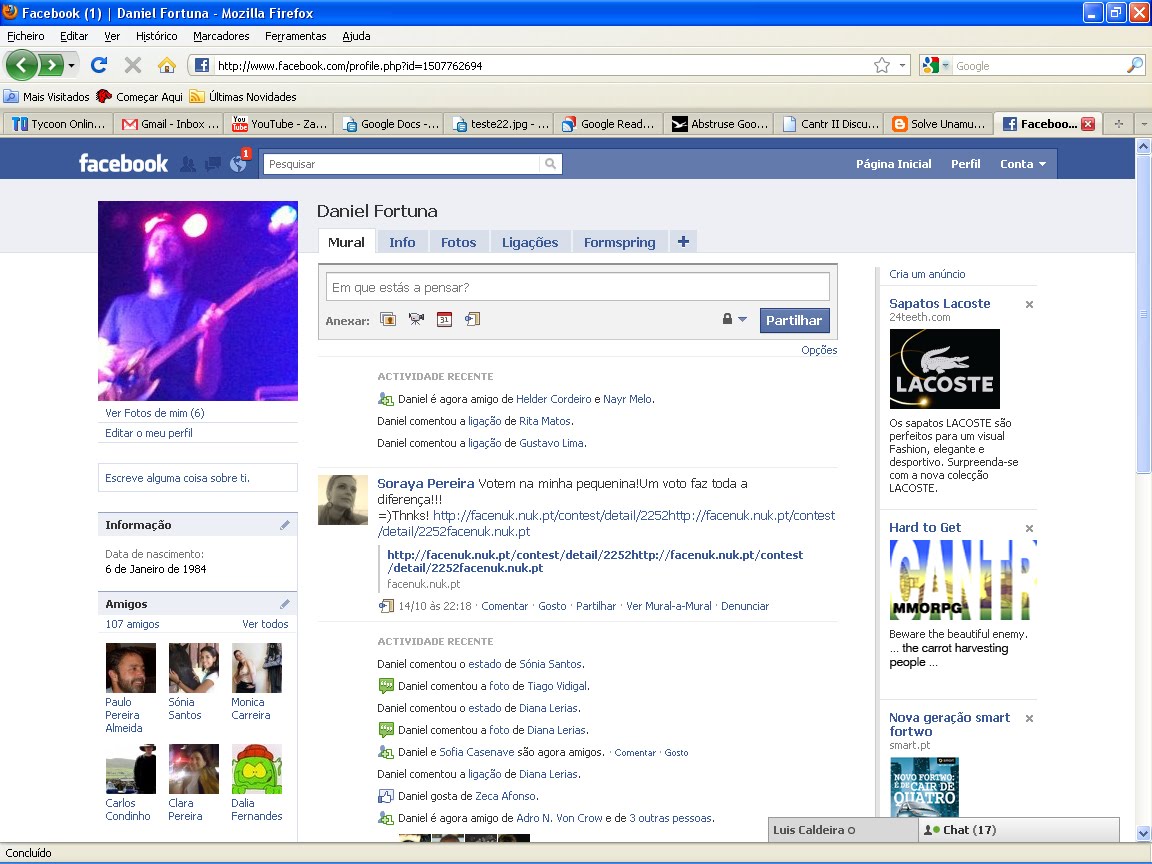Image resolution: width=1152 pixels, height=864 pixels.
Task: Click the Pesquisar search field
Action: [401, 164]
